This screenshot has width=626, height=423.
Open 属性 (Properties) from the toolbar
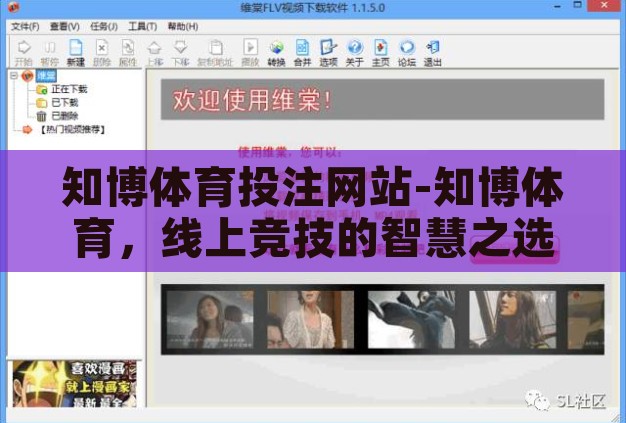[128, 52]
